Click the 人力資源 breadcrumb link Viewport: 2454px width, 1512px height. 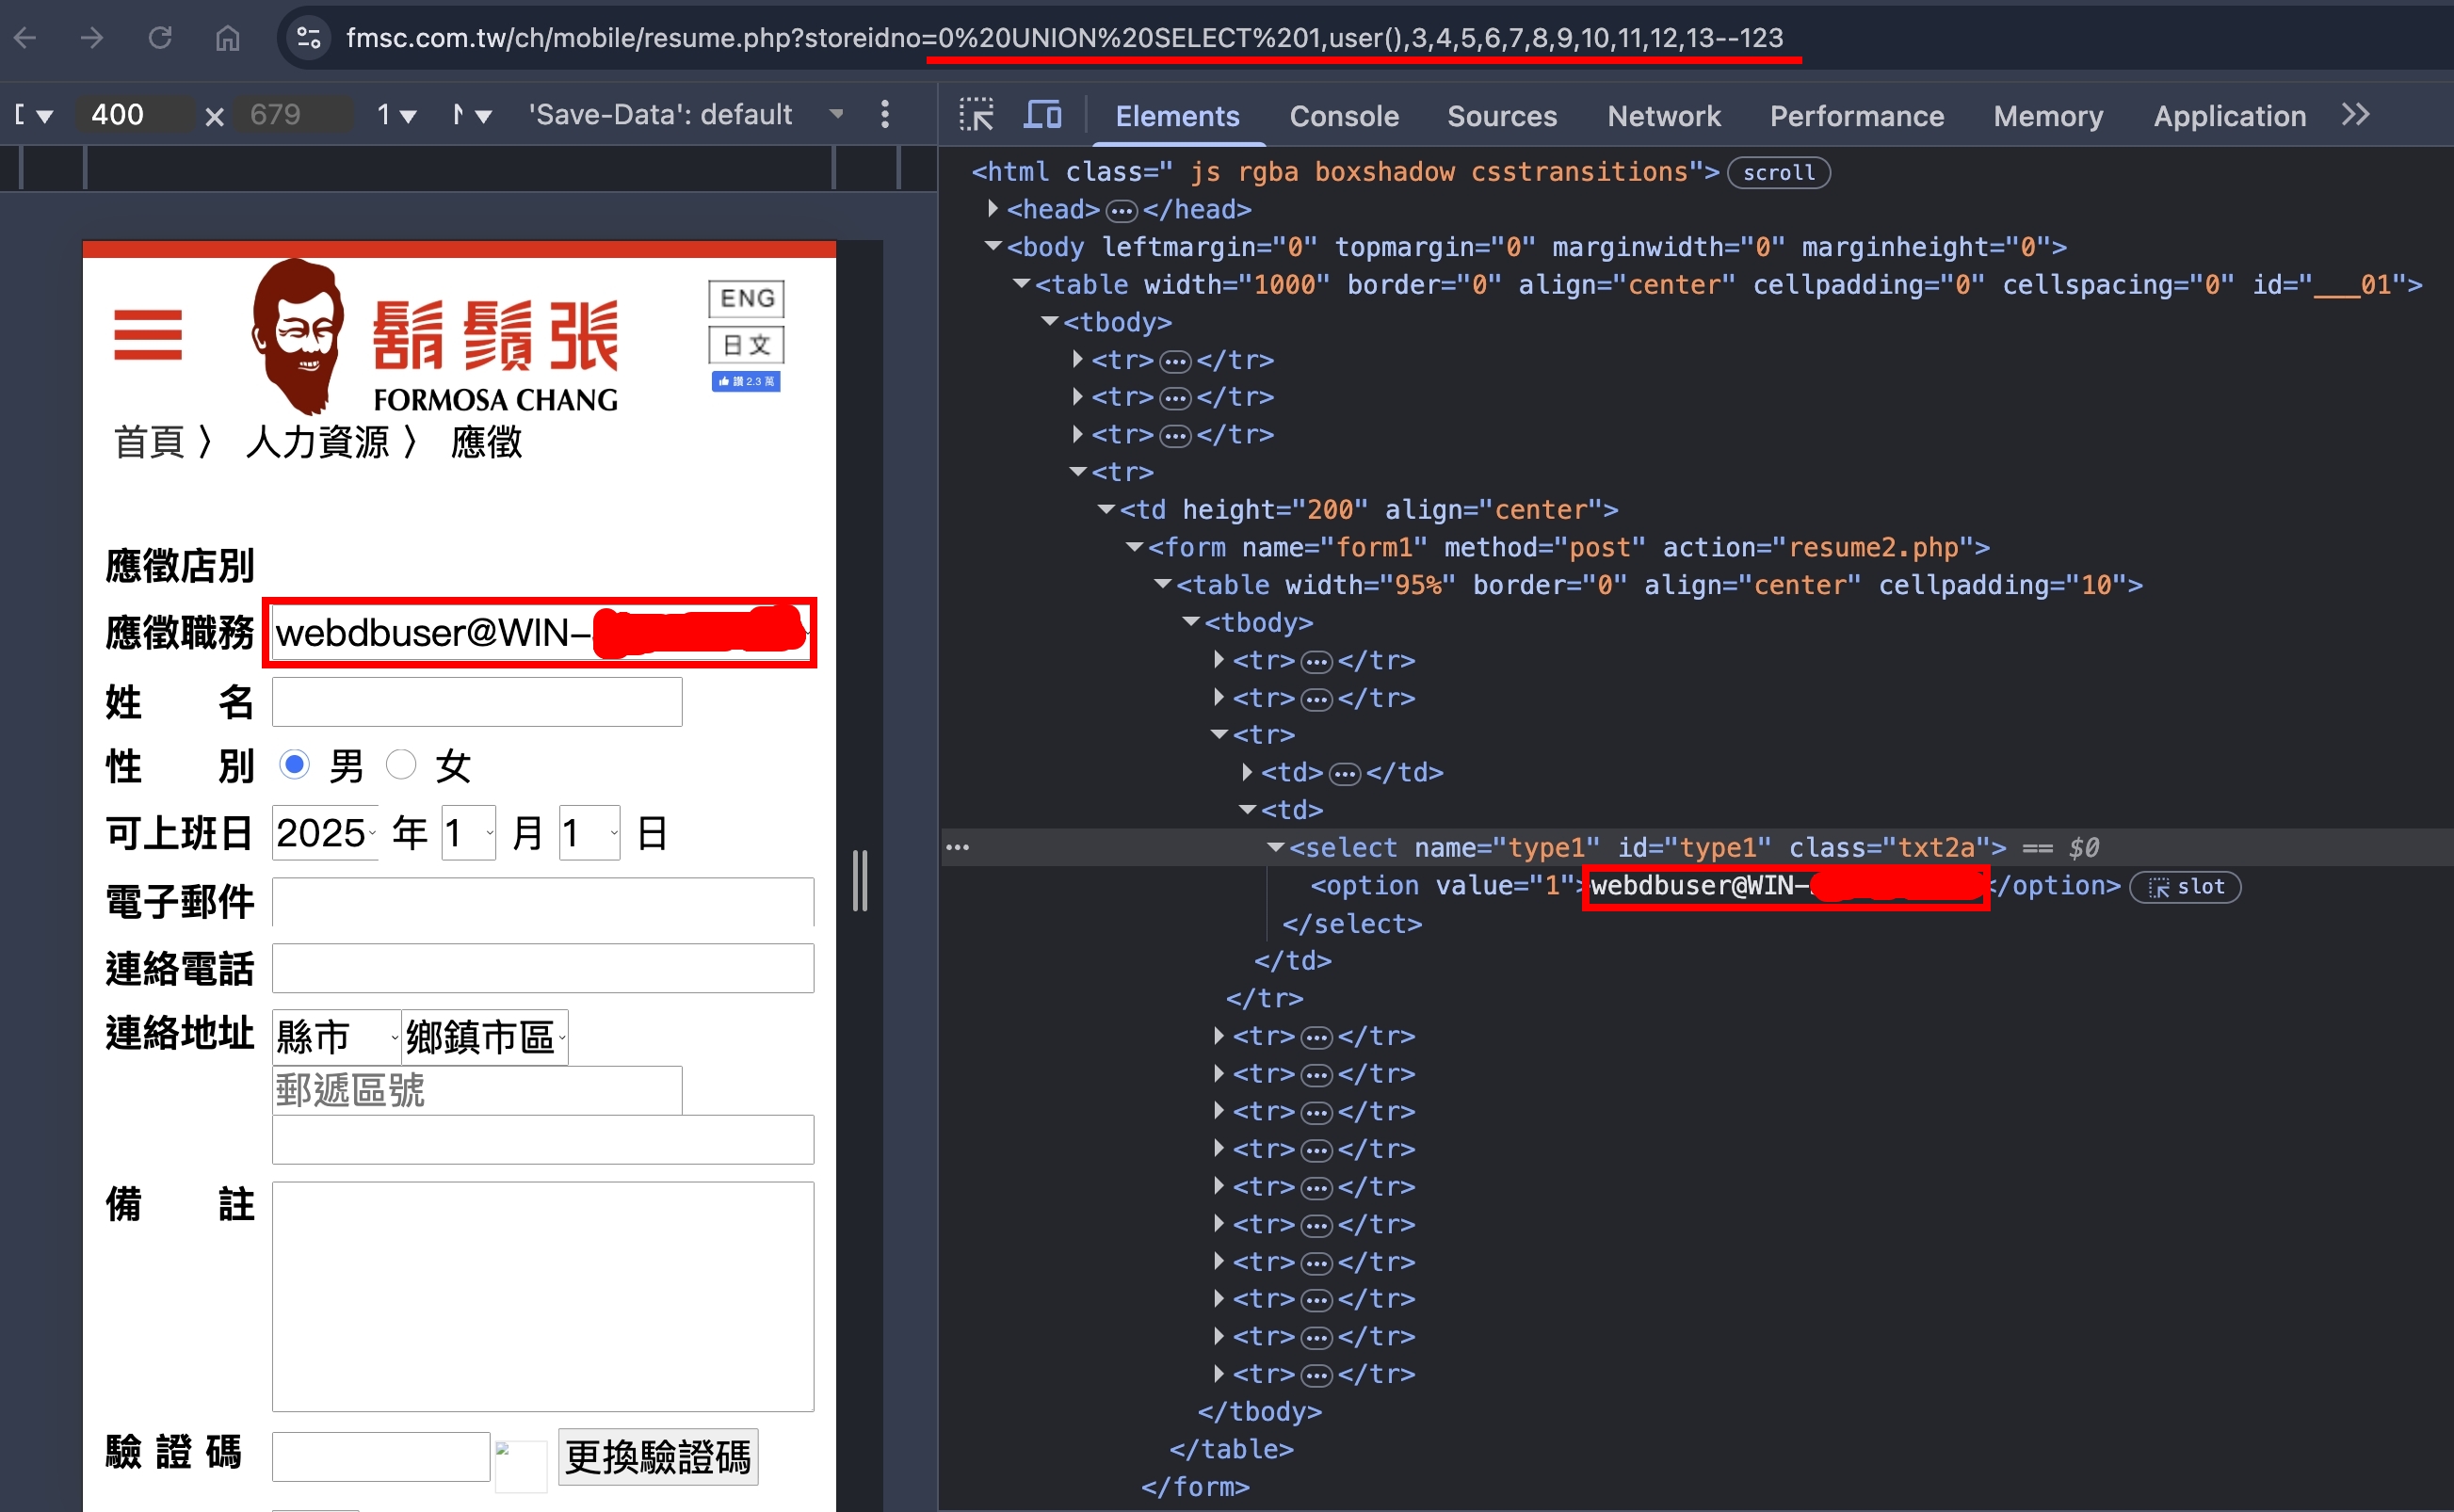(x=318, y=442)
